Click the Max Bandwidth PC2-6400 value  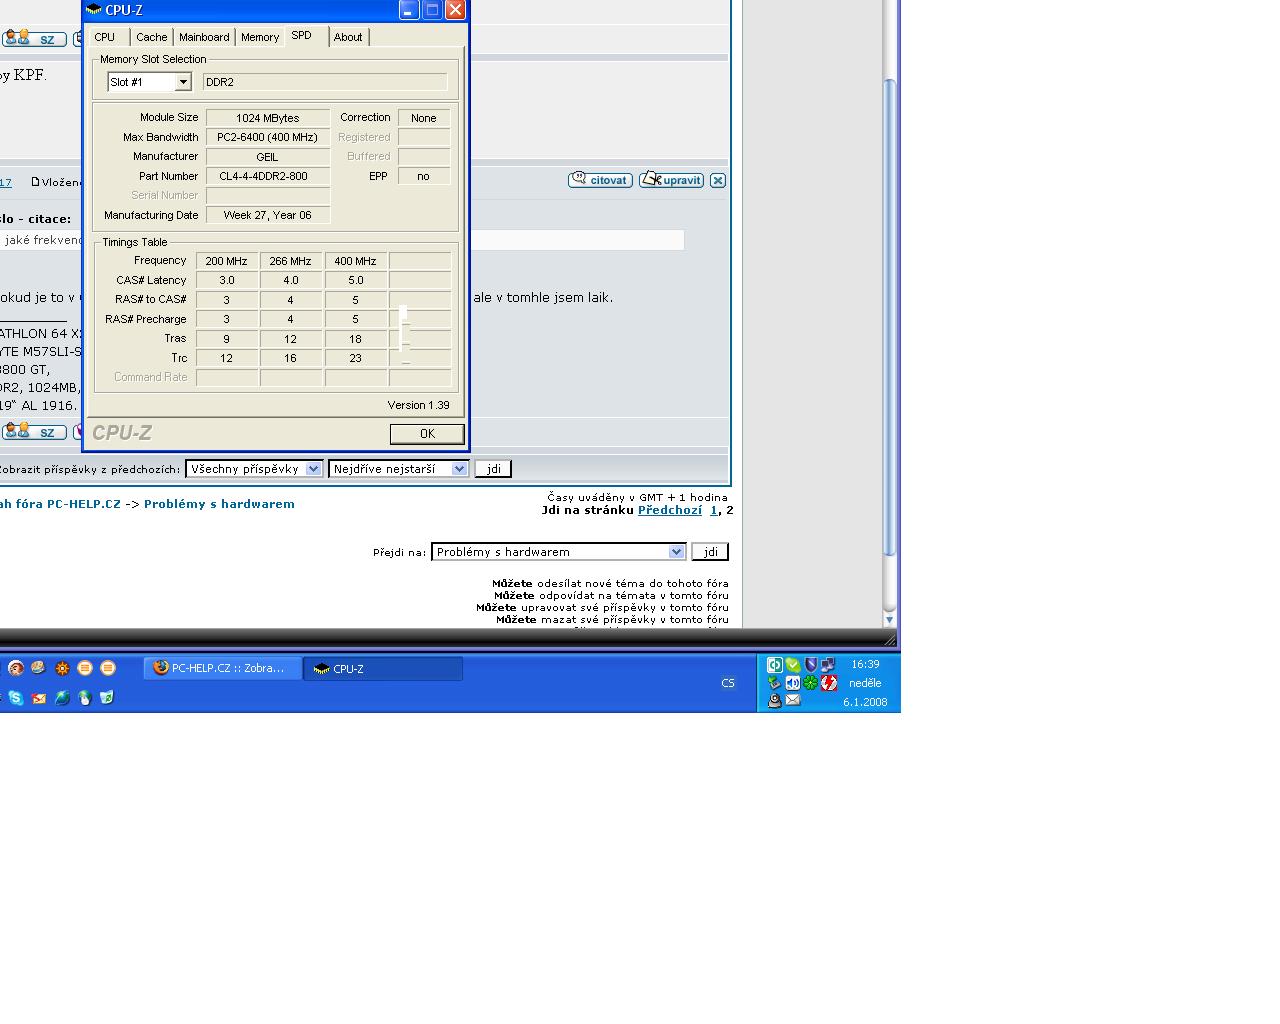pos(268,137)
